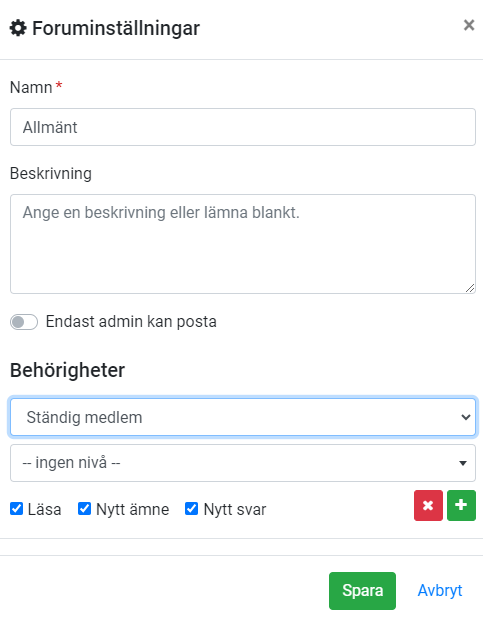Close the Foruminställningar dialog with the X
Screen dimensions: 483x623
click(469, 25)
